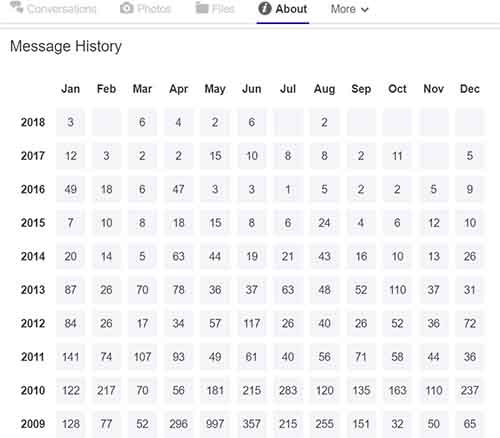The width and height of the screenshot is (500, 438).
Task: Switch to the Conversations tab
Action: pyautogui.click(x=53, y=9)
